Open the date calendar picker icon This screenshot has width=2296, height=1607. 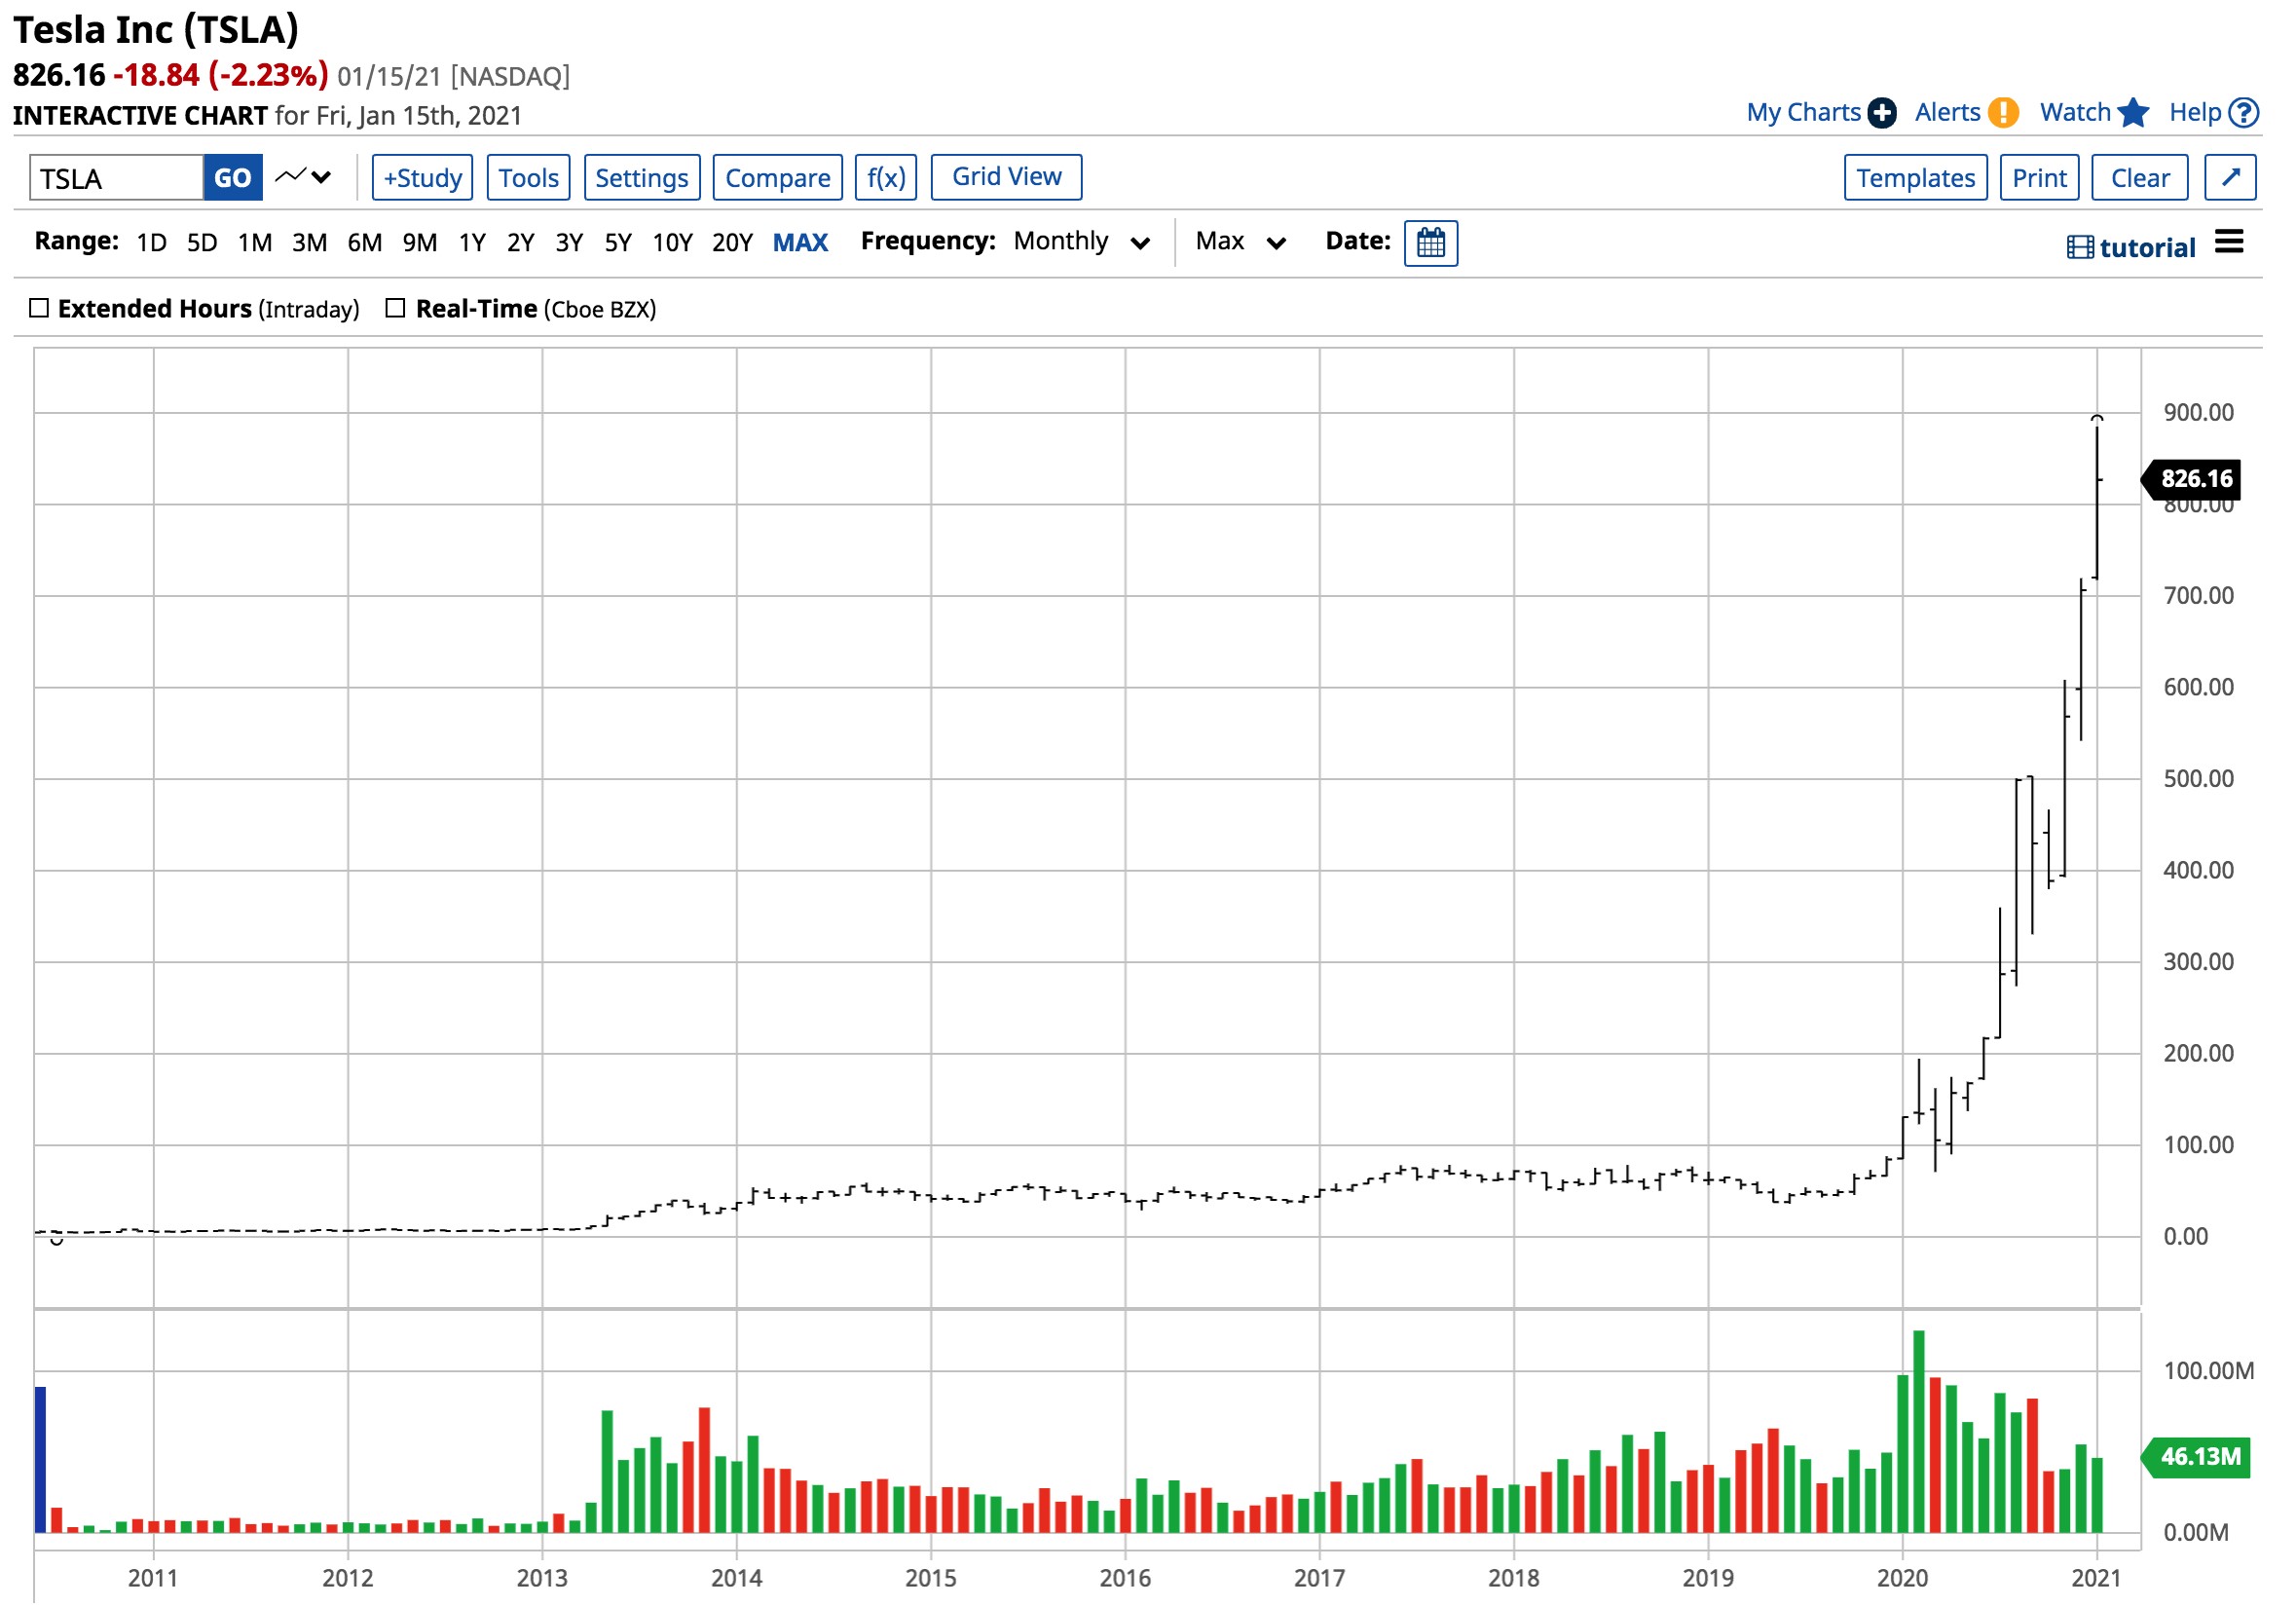(1430, 243)
